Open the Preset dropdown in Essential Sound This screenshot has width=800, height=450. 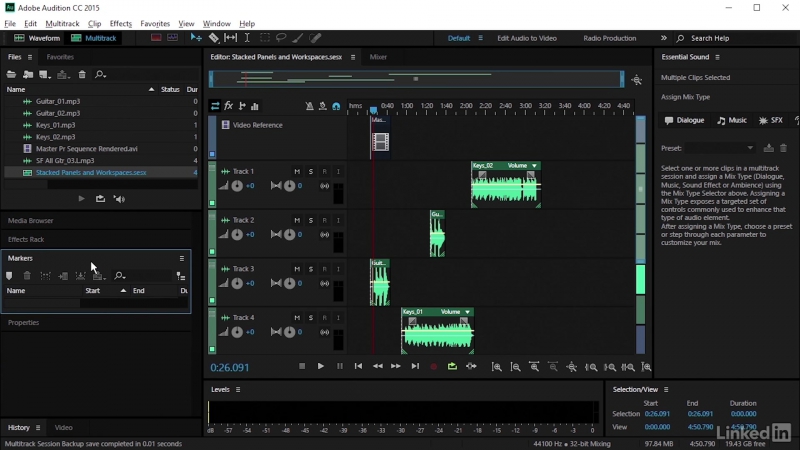(720, 148)
